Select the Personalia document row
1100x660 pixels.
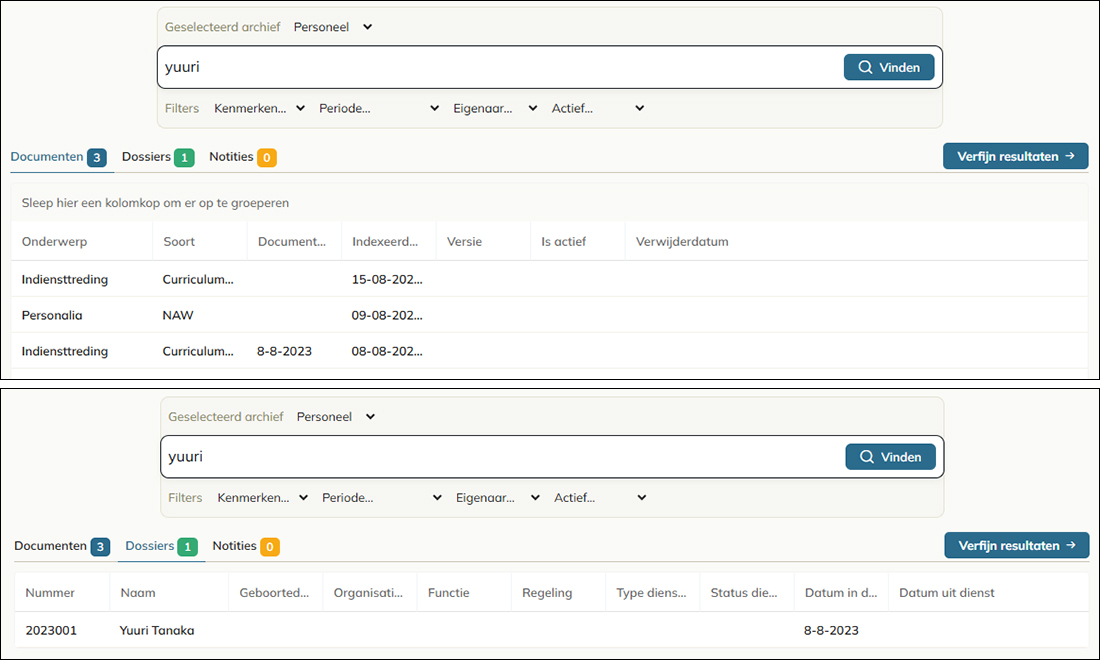pyautogui.click(x=549, y=315)
